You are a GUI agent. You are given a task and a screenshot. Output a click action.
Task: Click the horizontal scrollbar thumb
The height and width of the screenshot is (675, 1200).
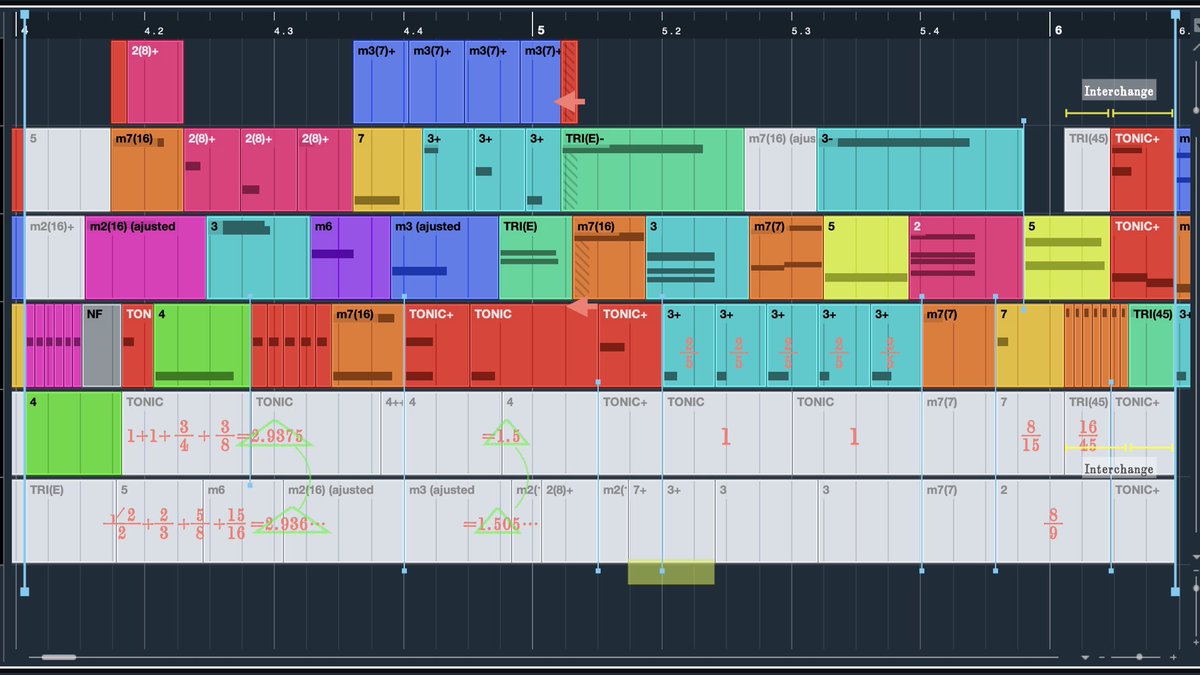[59, 657]
